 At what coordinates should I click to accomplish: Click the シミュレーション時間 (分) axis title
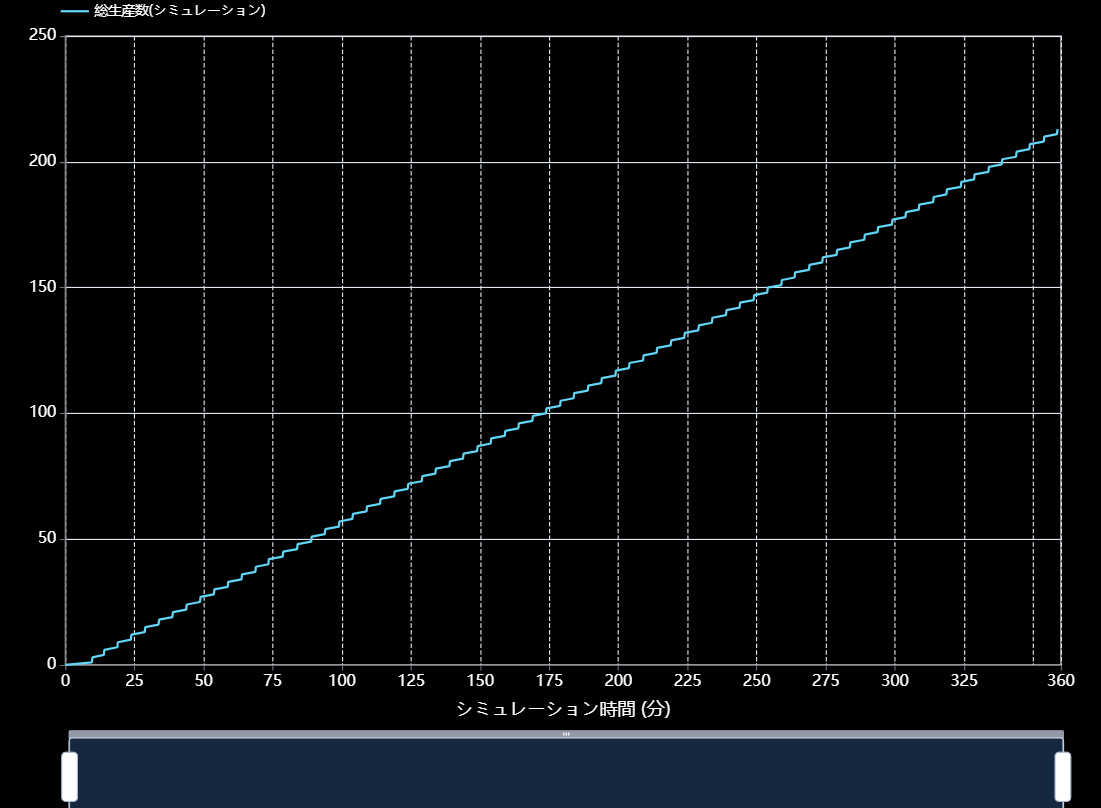(563, 709)
